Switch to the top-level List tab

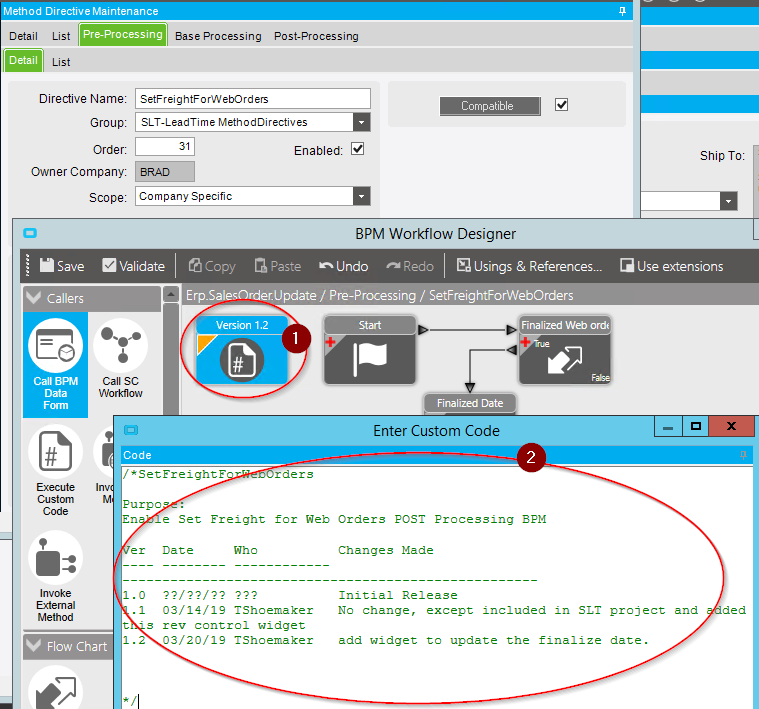click(x=61, y=36)
